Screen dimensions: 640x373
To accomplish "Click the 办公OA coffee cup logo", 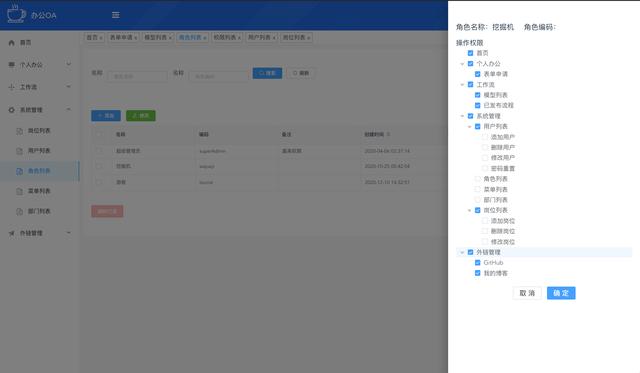I will pos(16,14).
